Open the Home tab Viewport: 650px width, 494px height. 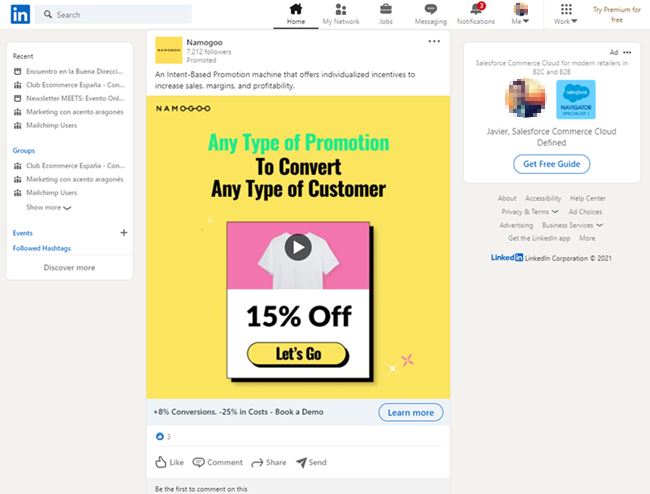296,14
